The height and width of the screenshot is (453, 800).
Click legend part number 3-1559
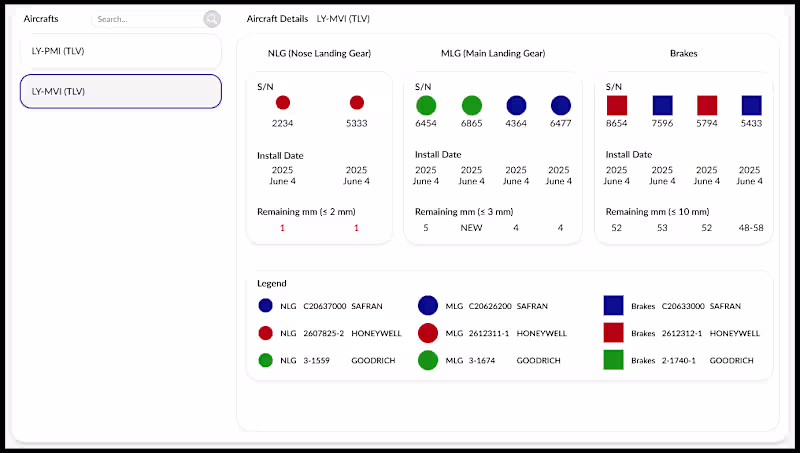[316, 361]
